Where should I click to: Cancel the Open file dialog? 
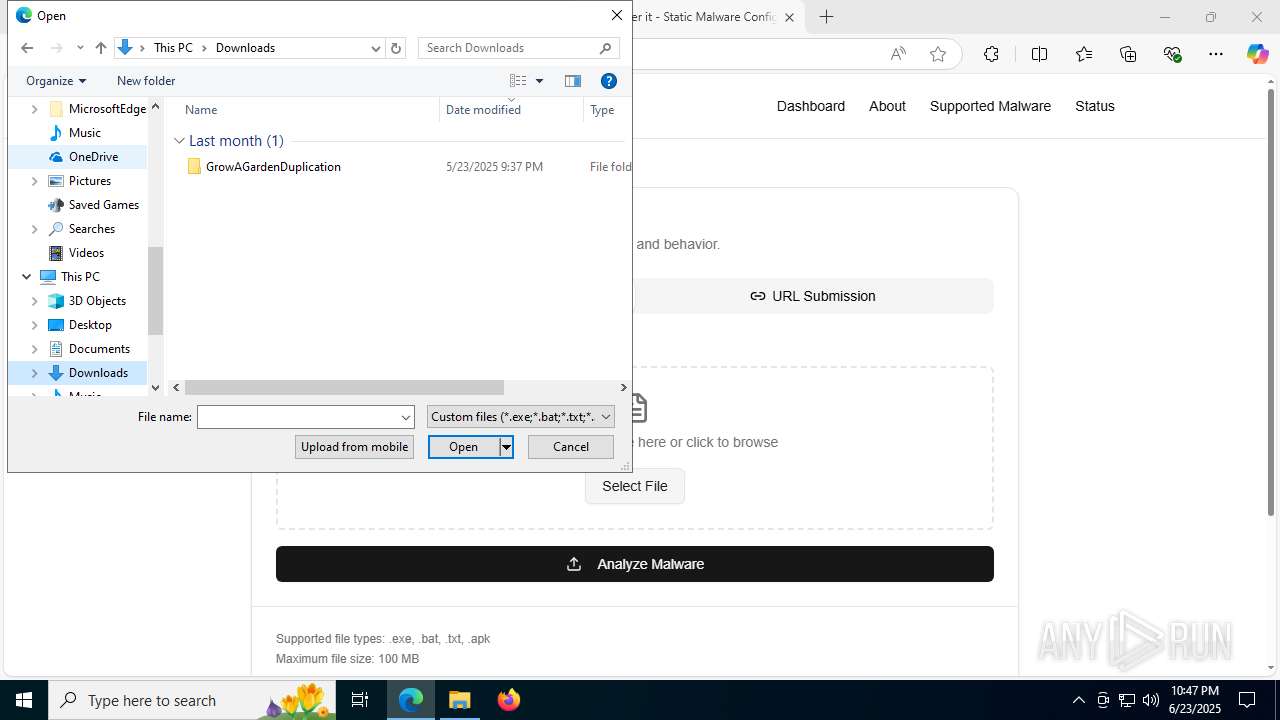click(571, 447)
